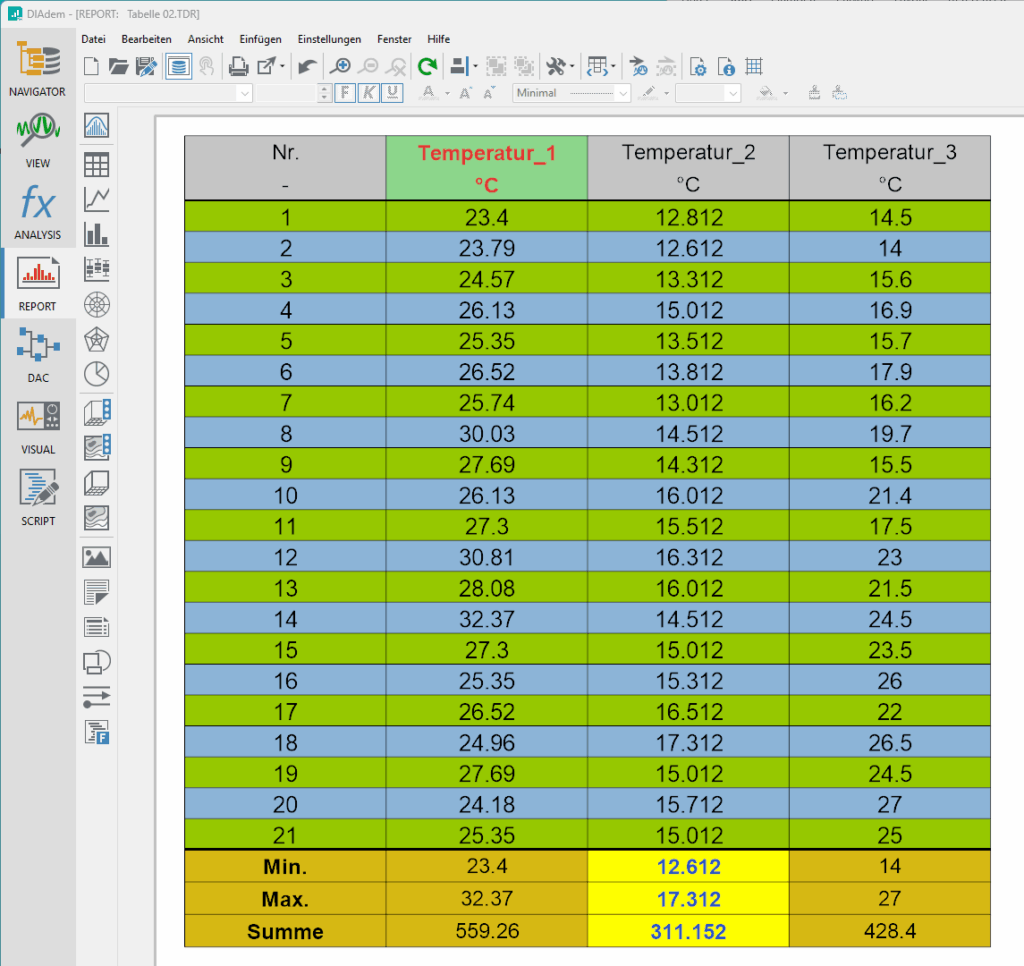The image size is (1024, 966).
Task: Click the print icon in the toolbar
Action: tap(239, 67)
